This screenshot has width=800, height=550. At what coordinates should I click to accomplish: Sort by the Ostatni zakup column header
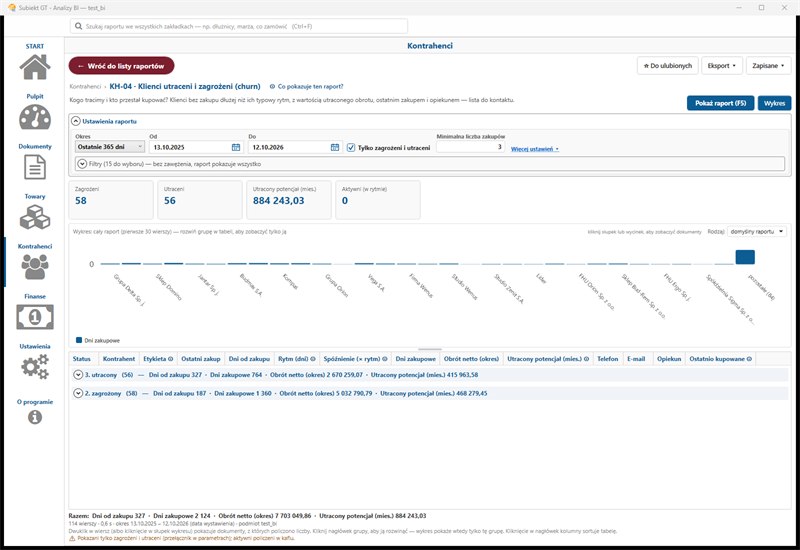pyautogui.click(x=201, y=359)
